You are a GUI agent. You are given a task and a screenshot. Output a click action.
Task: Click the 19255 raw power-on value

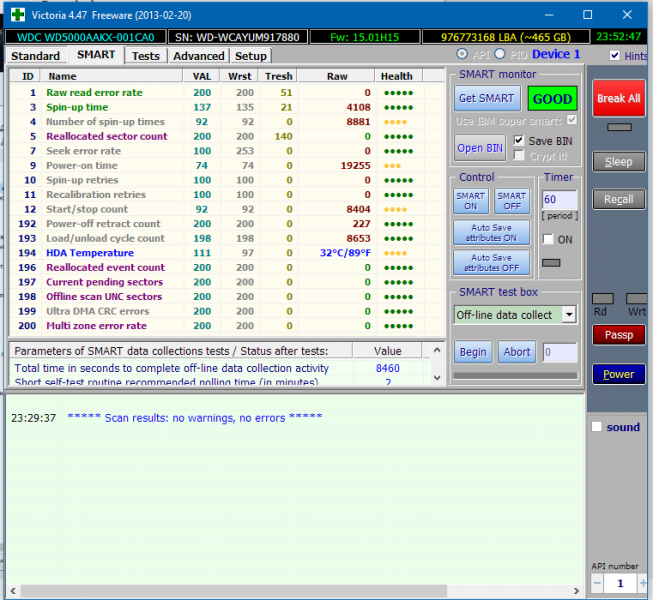tap(355, 165)
